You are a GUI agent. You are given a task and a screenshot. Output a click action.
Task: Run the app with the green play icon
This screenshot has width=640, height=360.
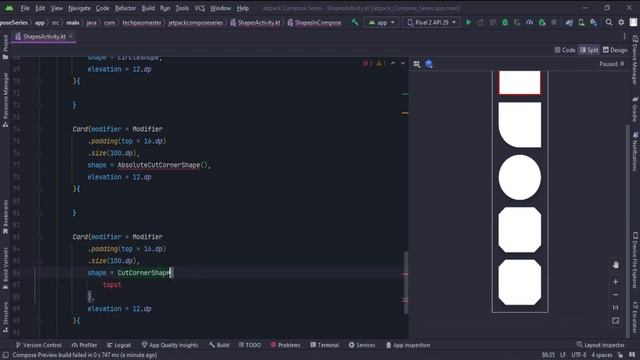[468, 22]
